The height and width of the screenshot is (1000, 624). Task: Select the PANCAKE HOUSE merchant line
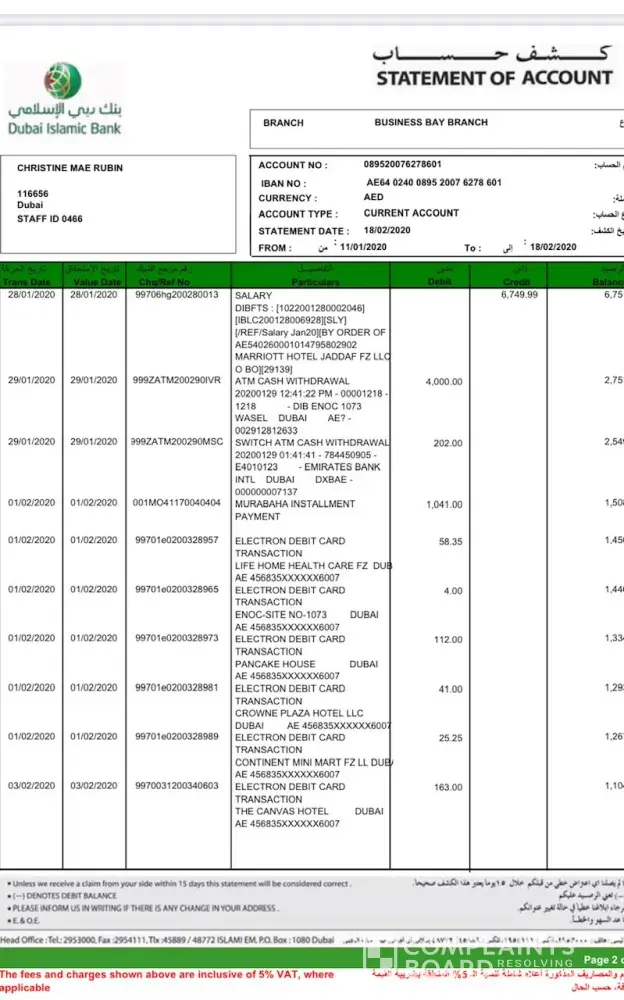click(307, 664)
